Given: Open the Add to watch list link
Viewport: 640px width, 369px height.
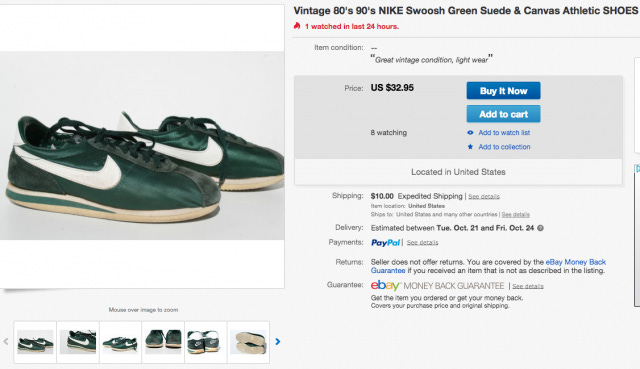Looking at the screenshot, I should coord(504,133).
